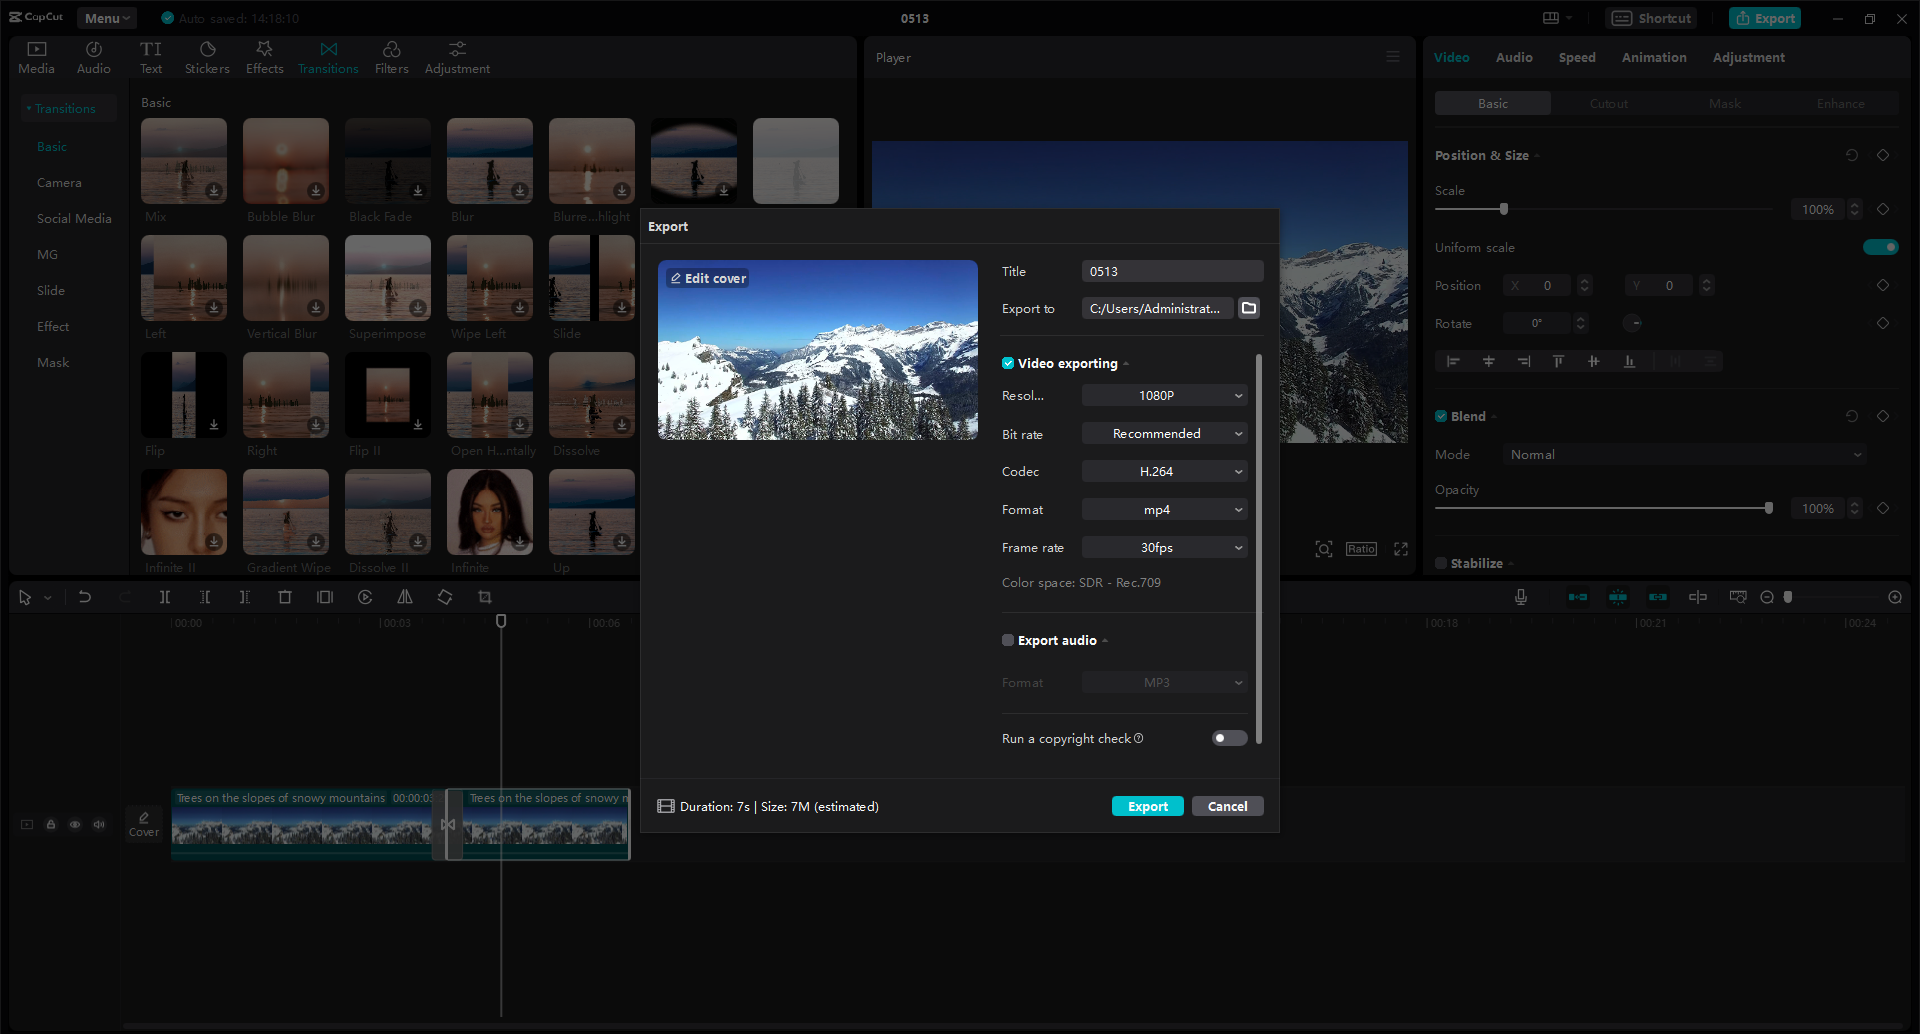
Task: Select the Mirror tool in the toolbar
Action: tap(405, 596)
